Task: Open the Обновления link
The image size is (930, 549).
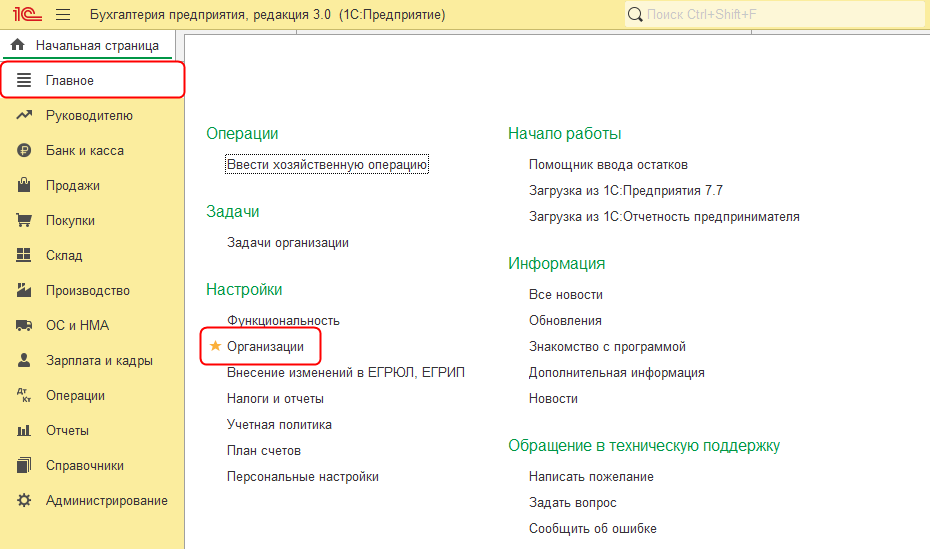Action: [x=565, y=320]
